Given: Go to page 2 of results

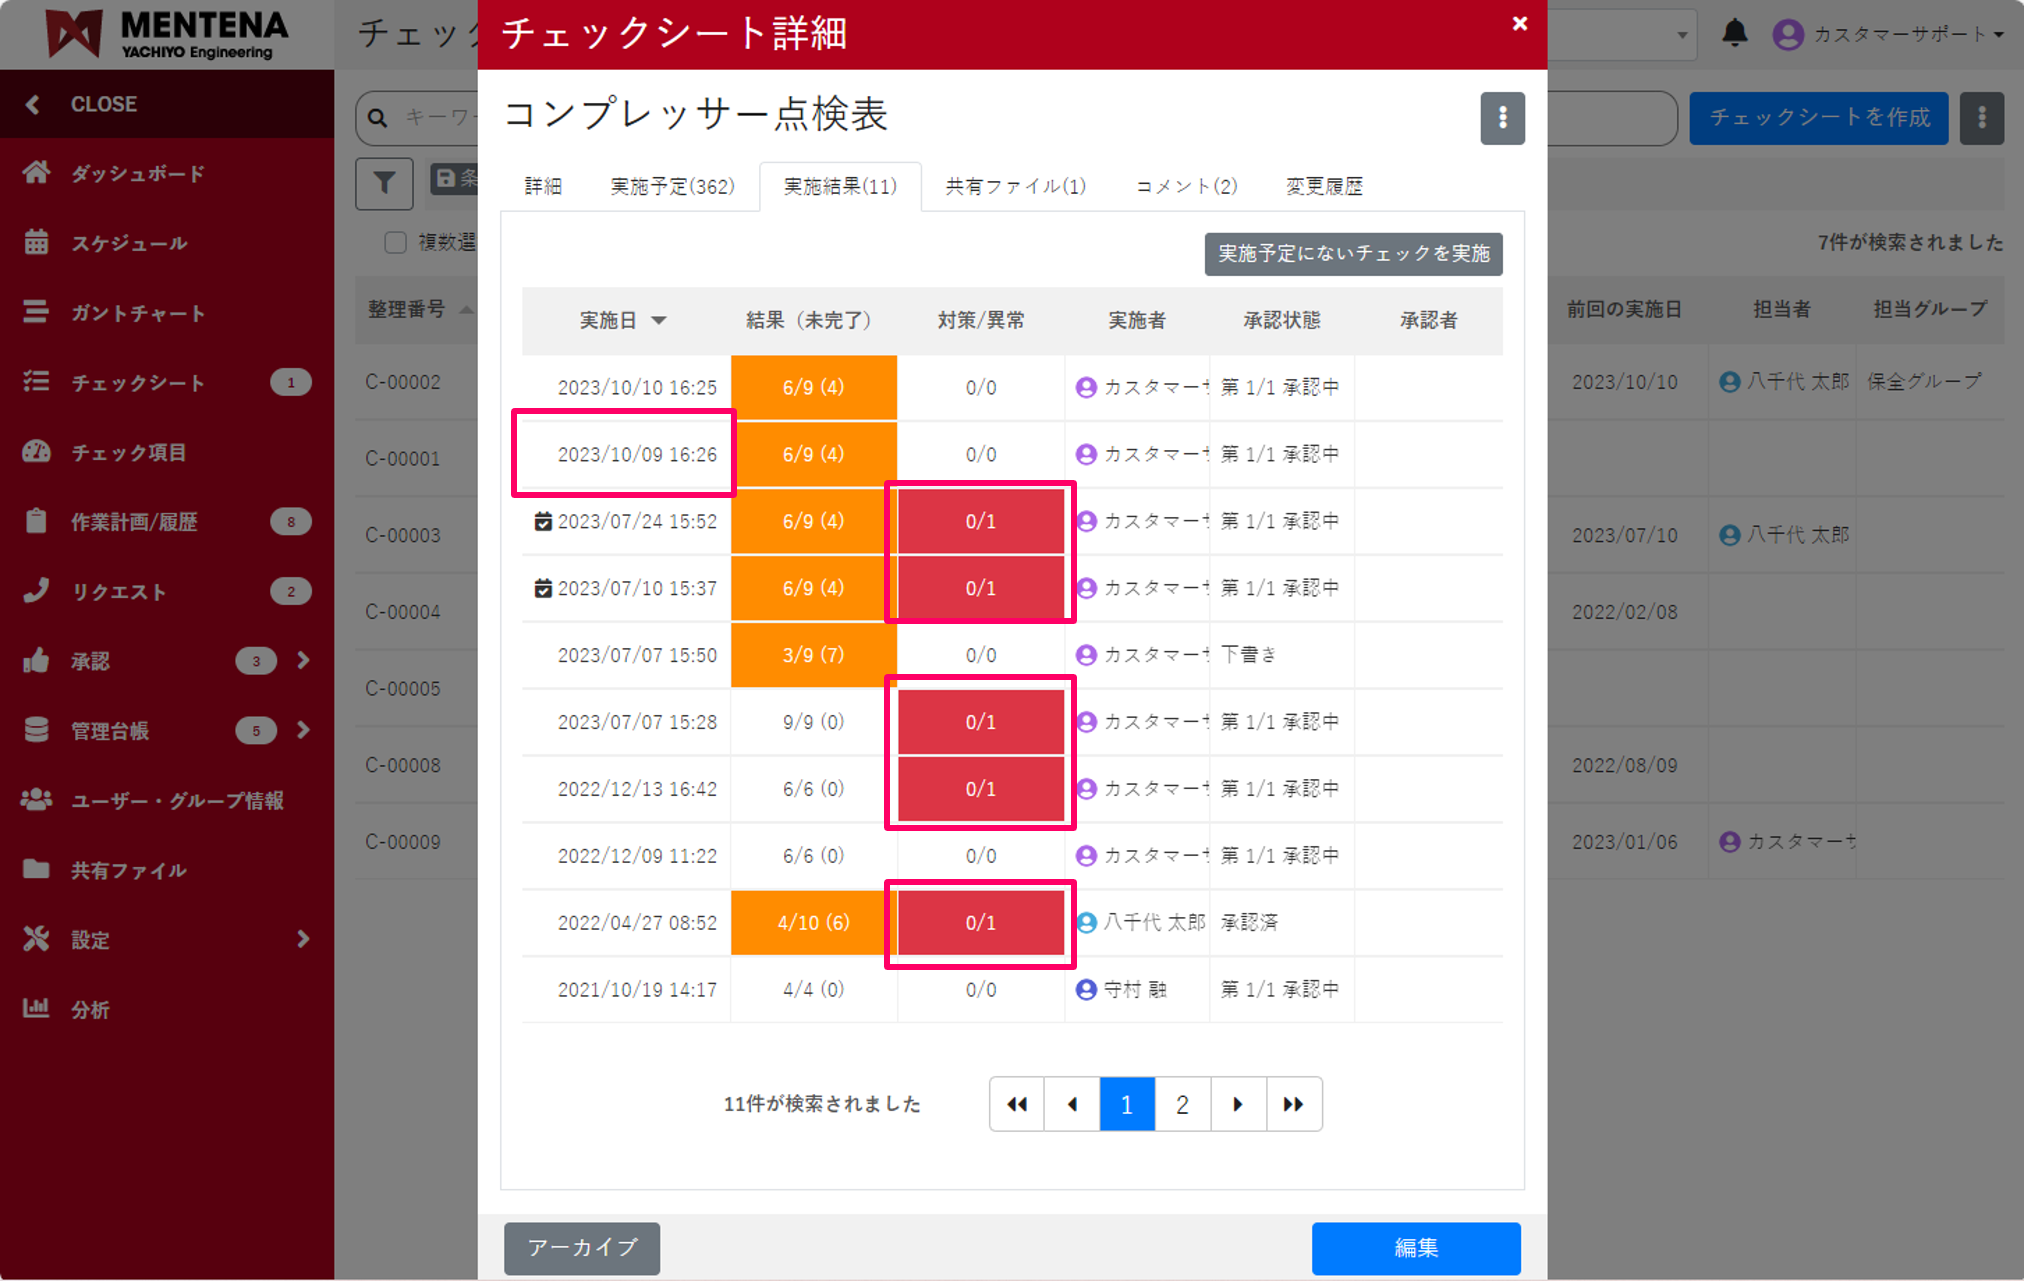Looking at the screenshot, I should (x=1182, y=1104).
